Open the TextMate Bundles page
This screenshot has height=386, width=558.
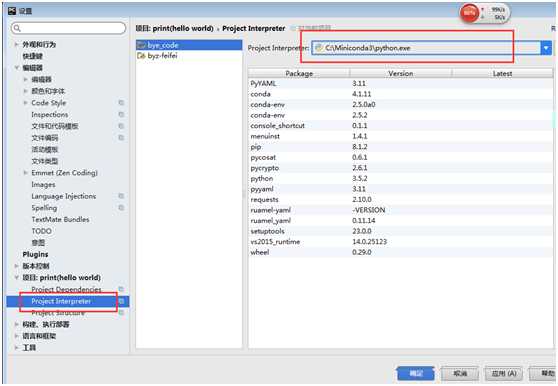coord(60,220)
